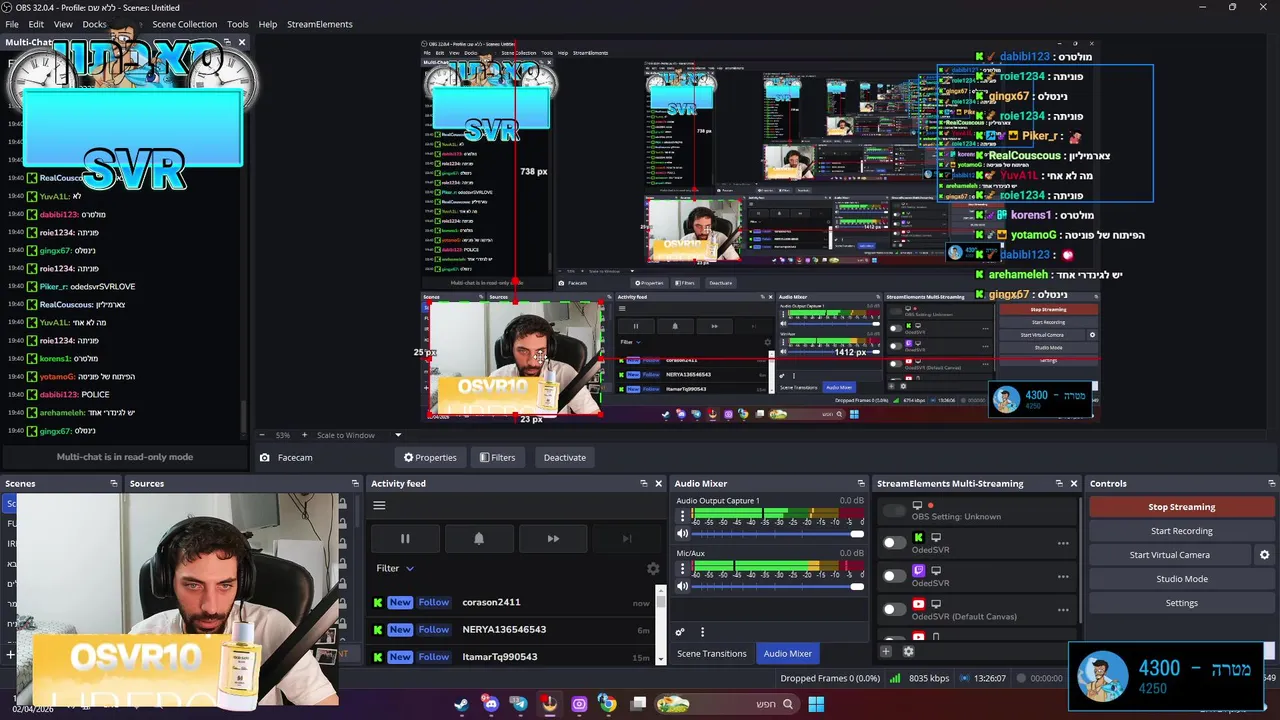
Task: Open Audio Output Capture 1 options dots
Action: 683,516
